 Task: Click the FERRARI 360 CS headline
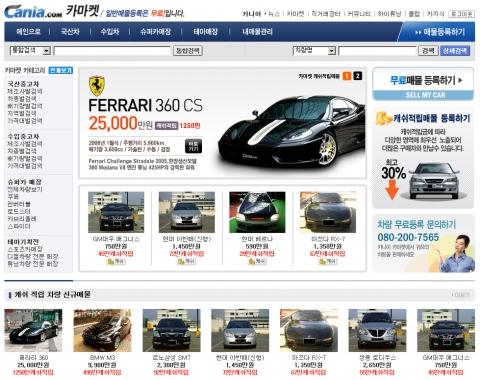145,106
